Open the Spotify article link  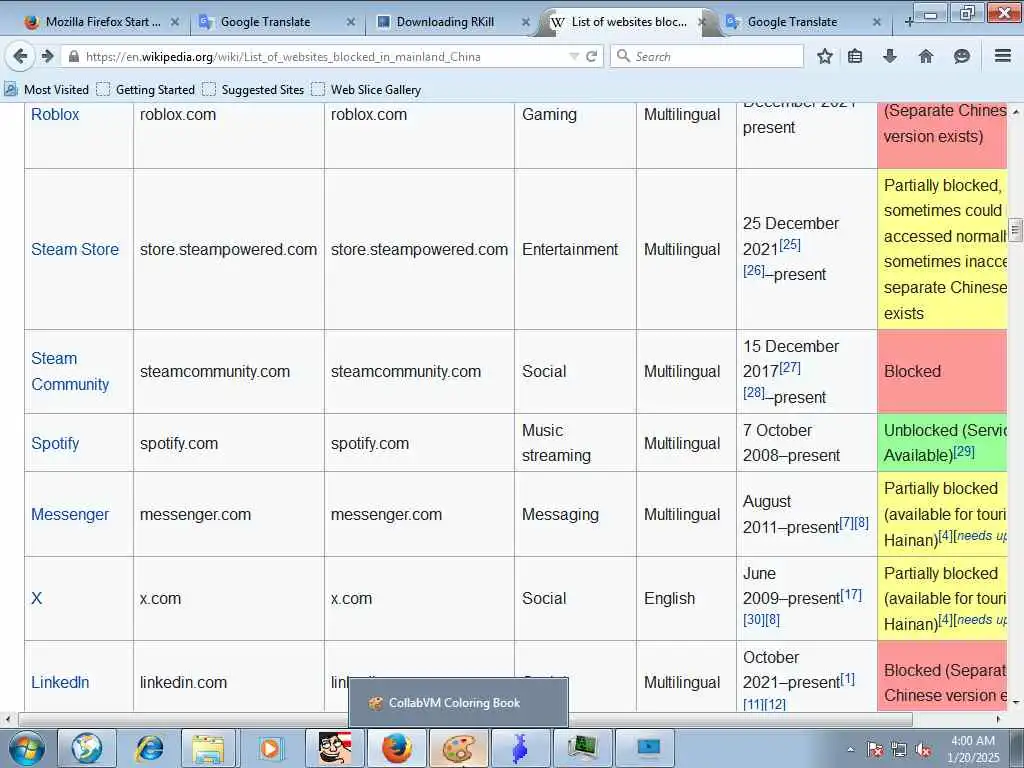(x=55, y=443)
